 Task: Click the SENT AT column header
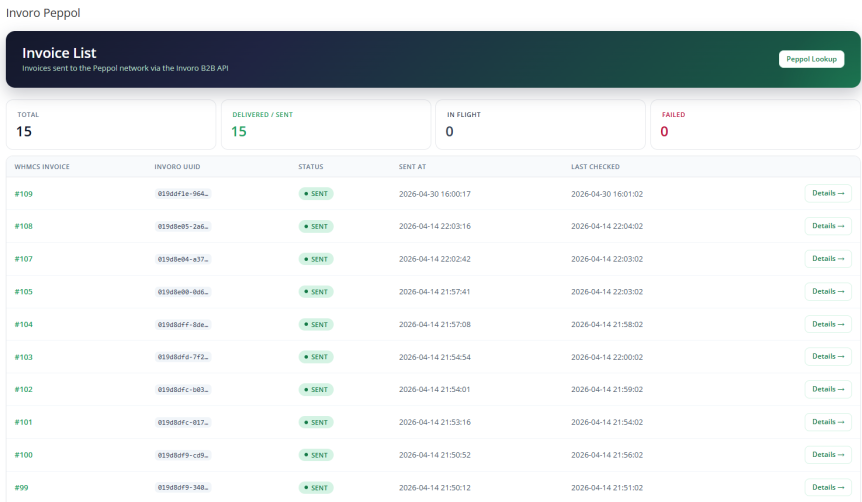tap(412, 167)
